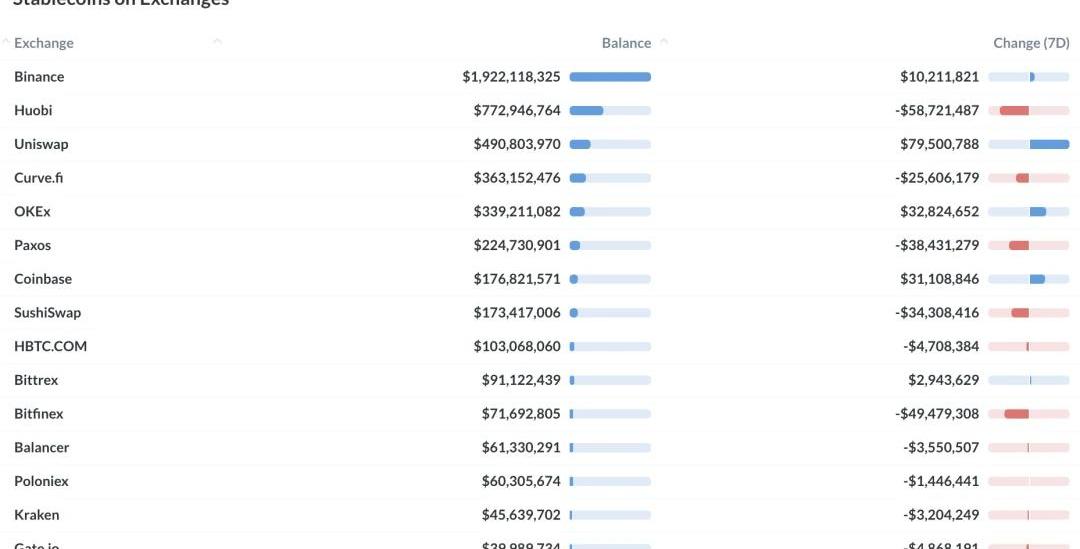Screen dimensions: 1080x549
Task: Sort by the Exchange column header
Action: tap(44, 43)
